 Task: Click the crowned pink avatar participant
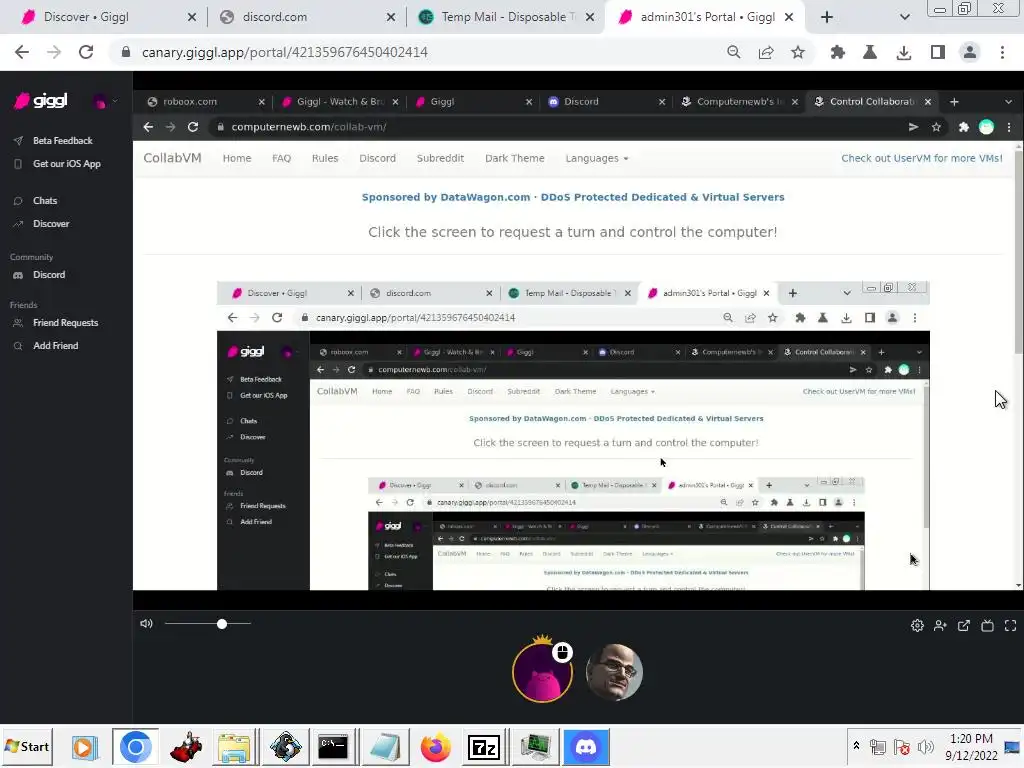click(x=542, y=672)
